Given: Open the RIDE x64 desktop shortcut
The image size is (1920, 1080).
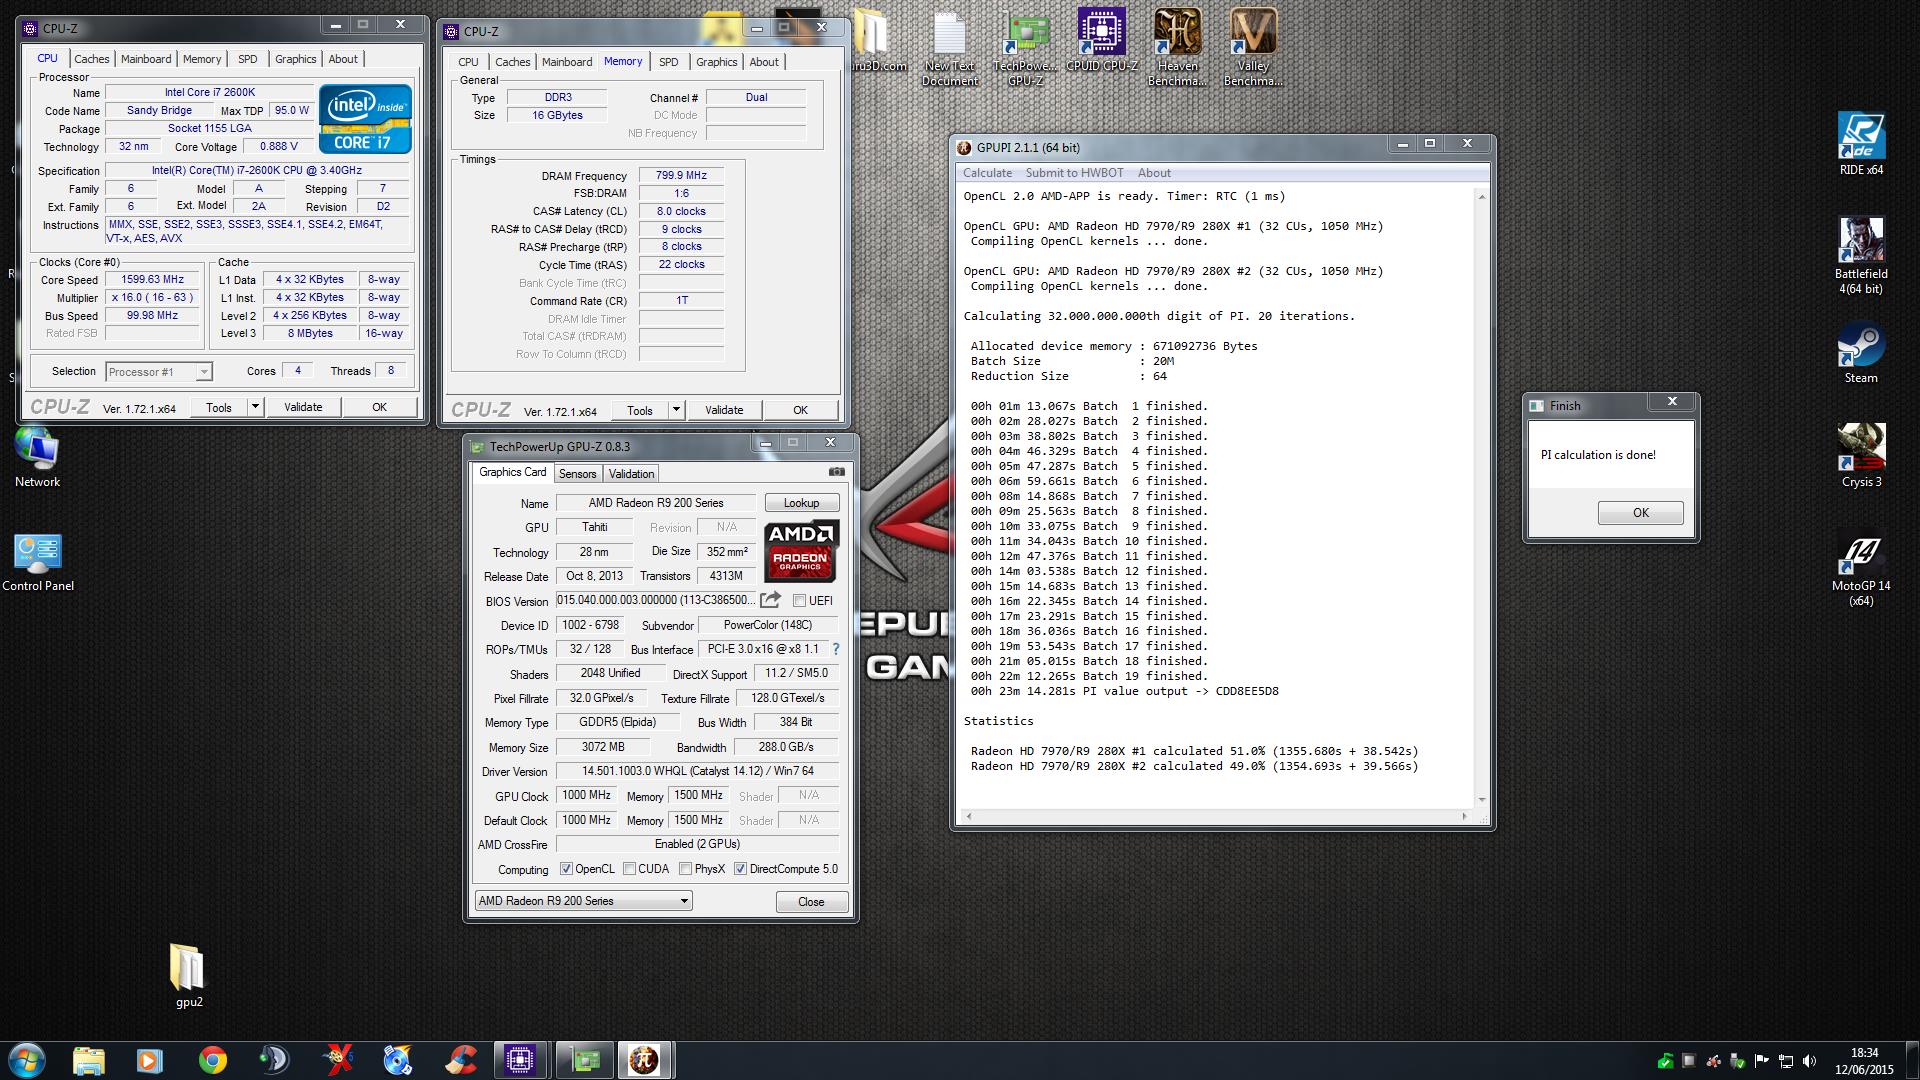Looking at the screenshot, I should click(x=1861, y=143).
